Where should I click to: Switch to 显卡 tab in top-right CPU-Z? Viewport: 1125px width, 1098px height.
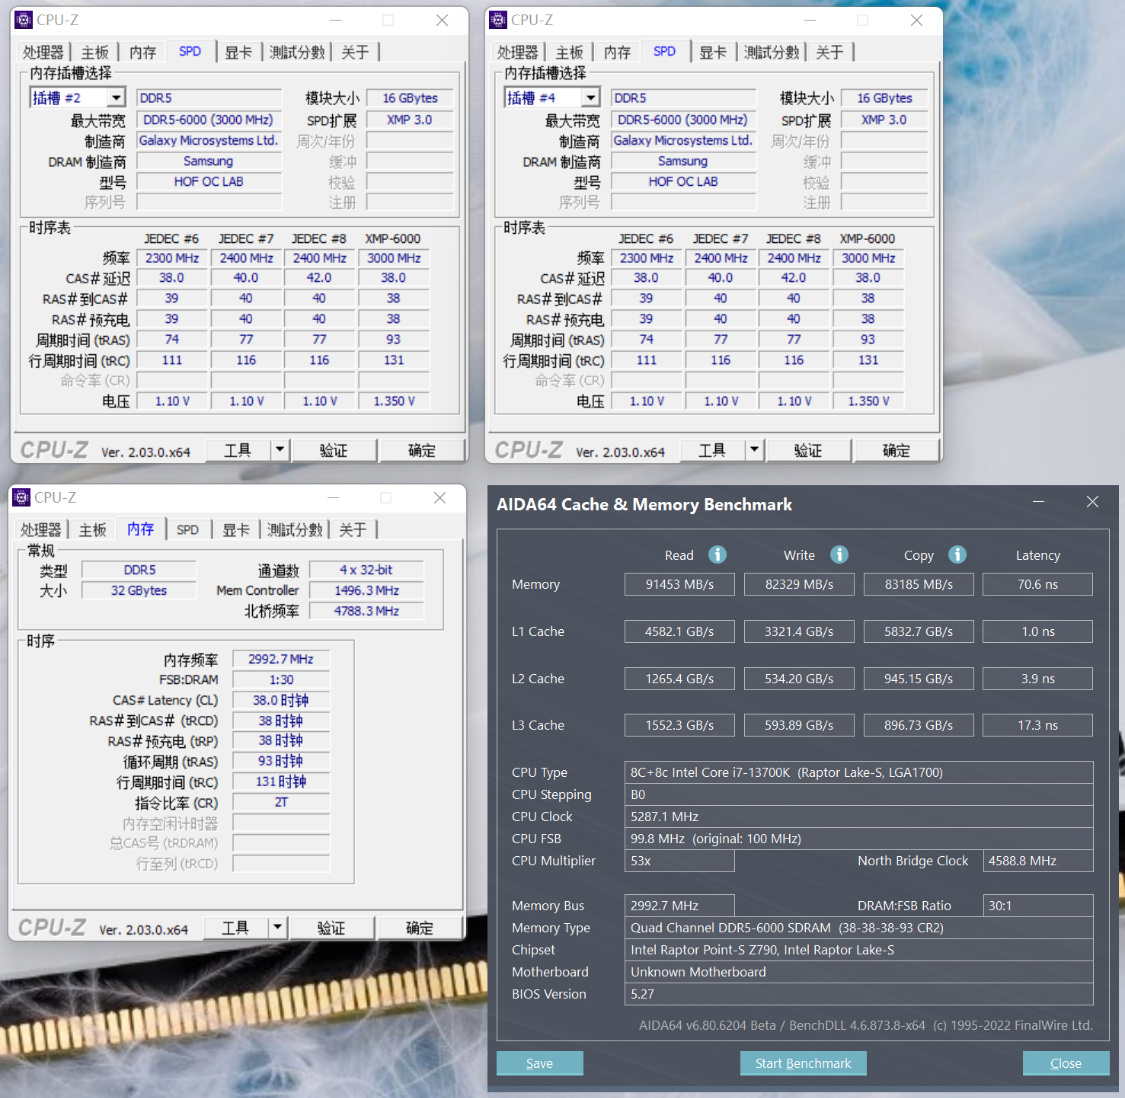pyautogui.click(x=712, y=52)
